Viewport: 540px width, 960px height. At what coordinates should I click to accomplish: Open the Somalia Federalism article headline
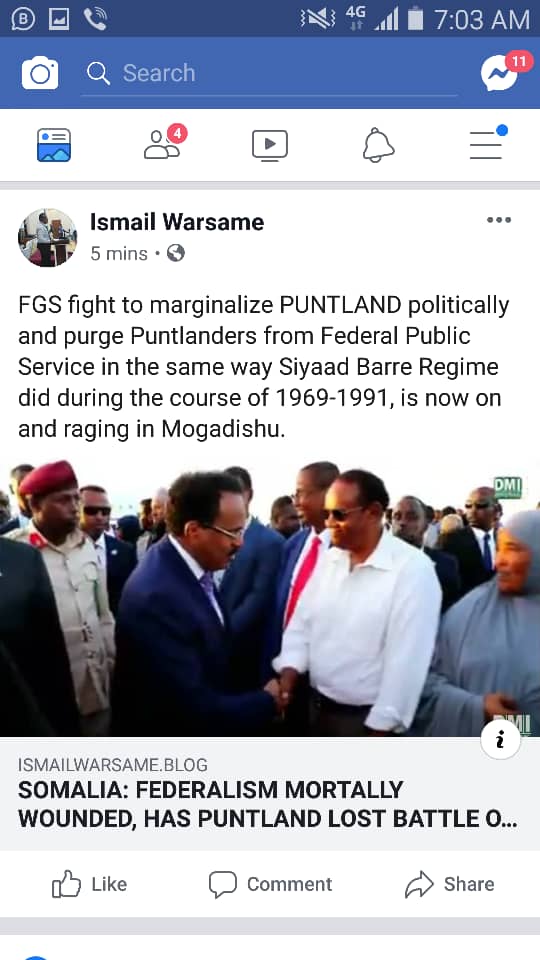tap(268, 804)
